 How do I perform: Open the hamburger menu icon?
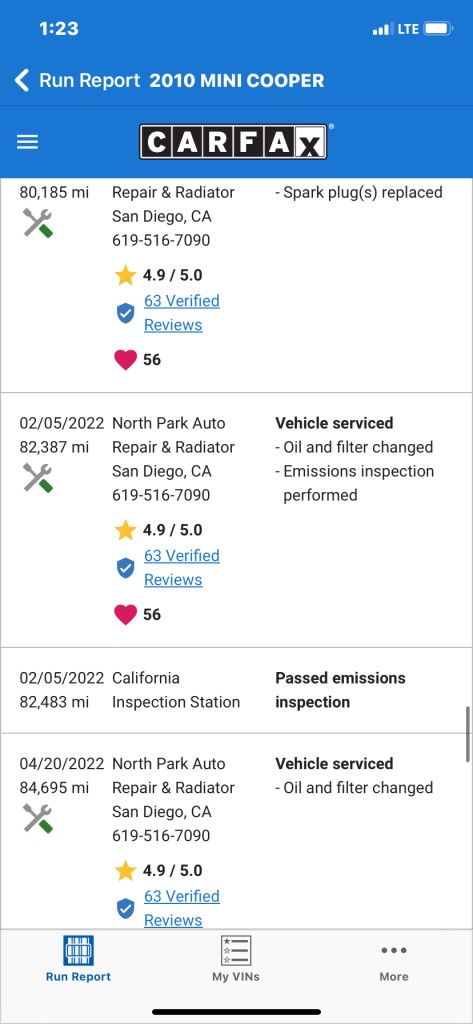27,142
